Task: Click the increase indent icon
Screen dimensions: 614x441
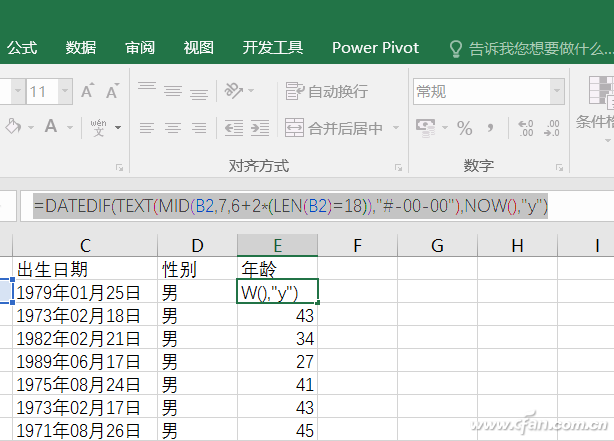Action: pyautogui.click(x=259, y=128)
